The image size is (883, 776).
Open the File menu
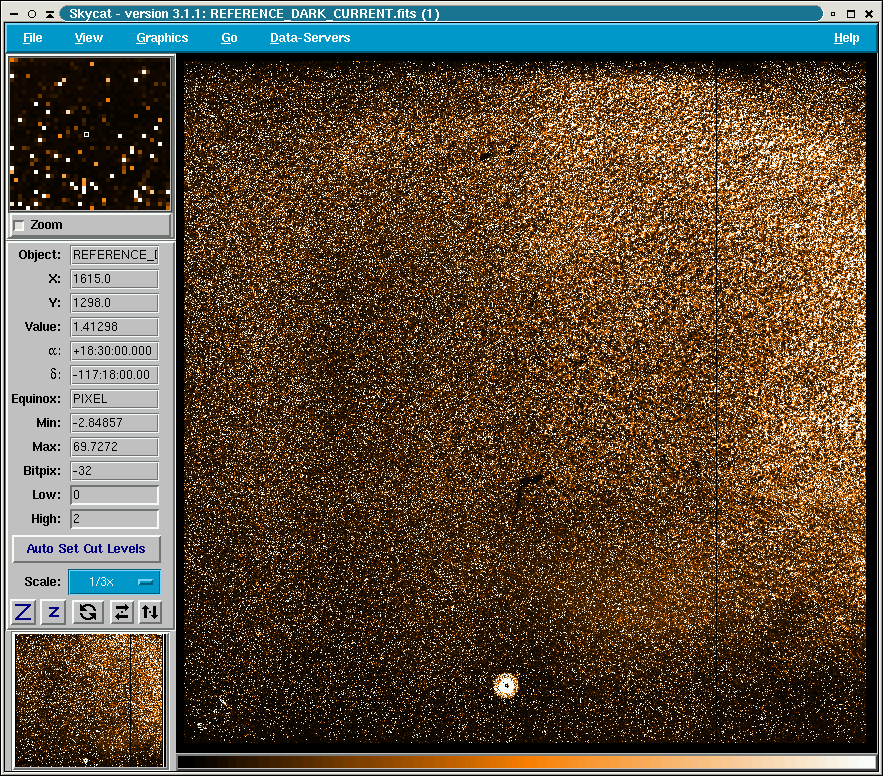point(32,38)
